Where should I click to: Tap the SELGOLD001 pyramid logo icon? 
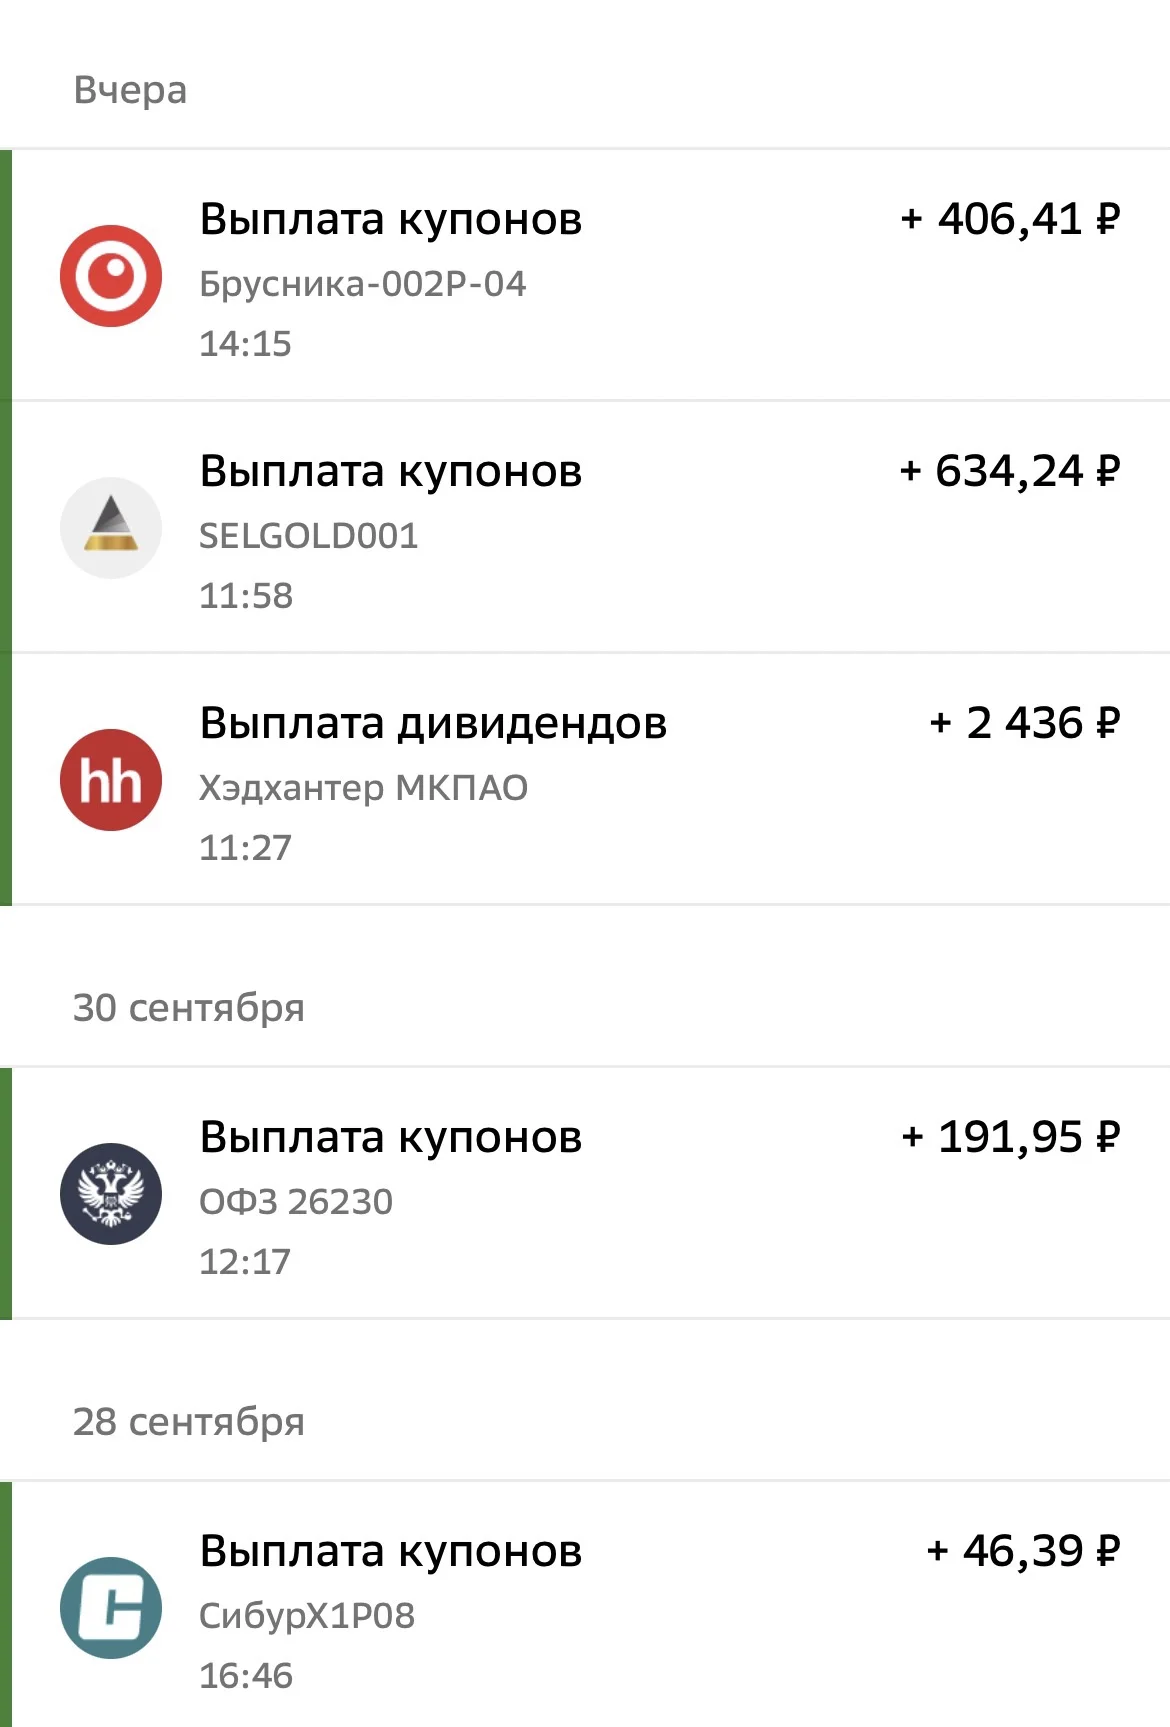point(111,528)
